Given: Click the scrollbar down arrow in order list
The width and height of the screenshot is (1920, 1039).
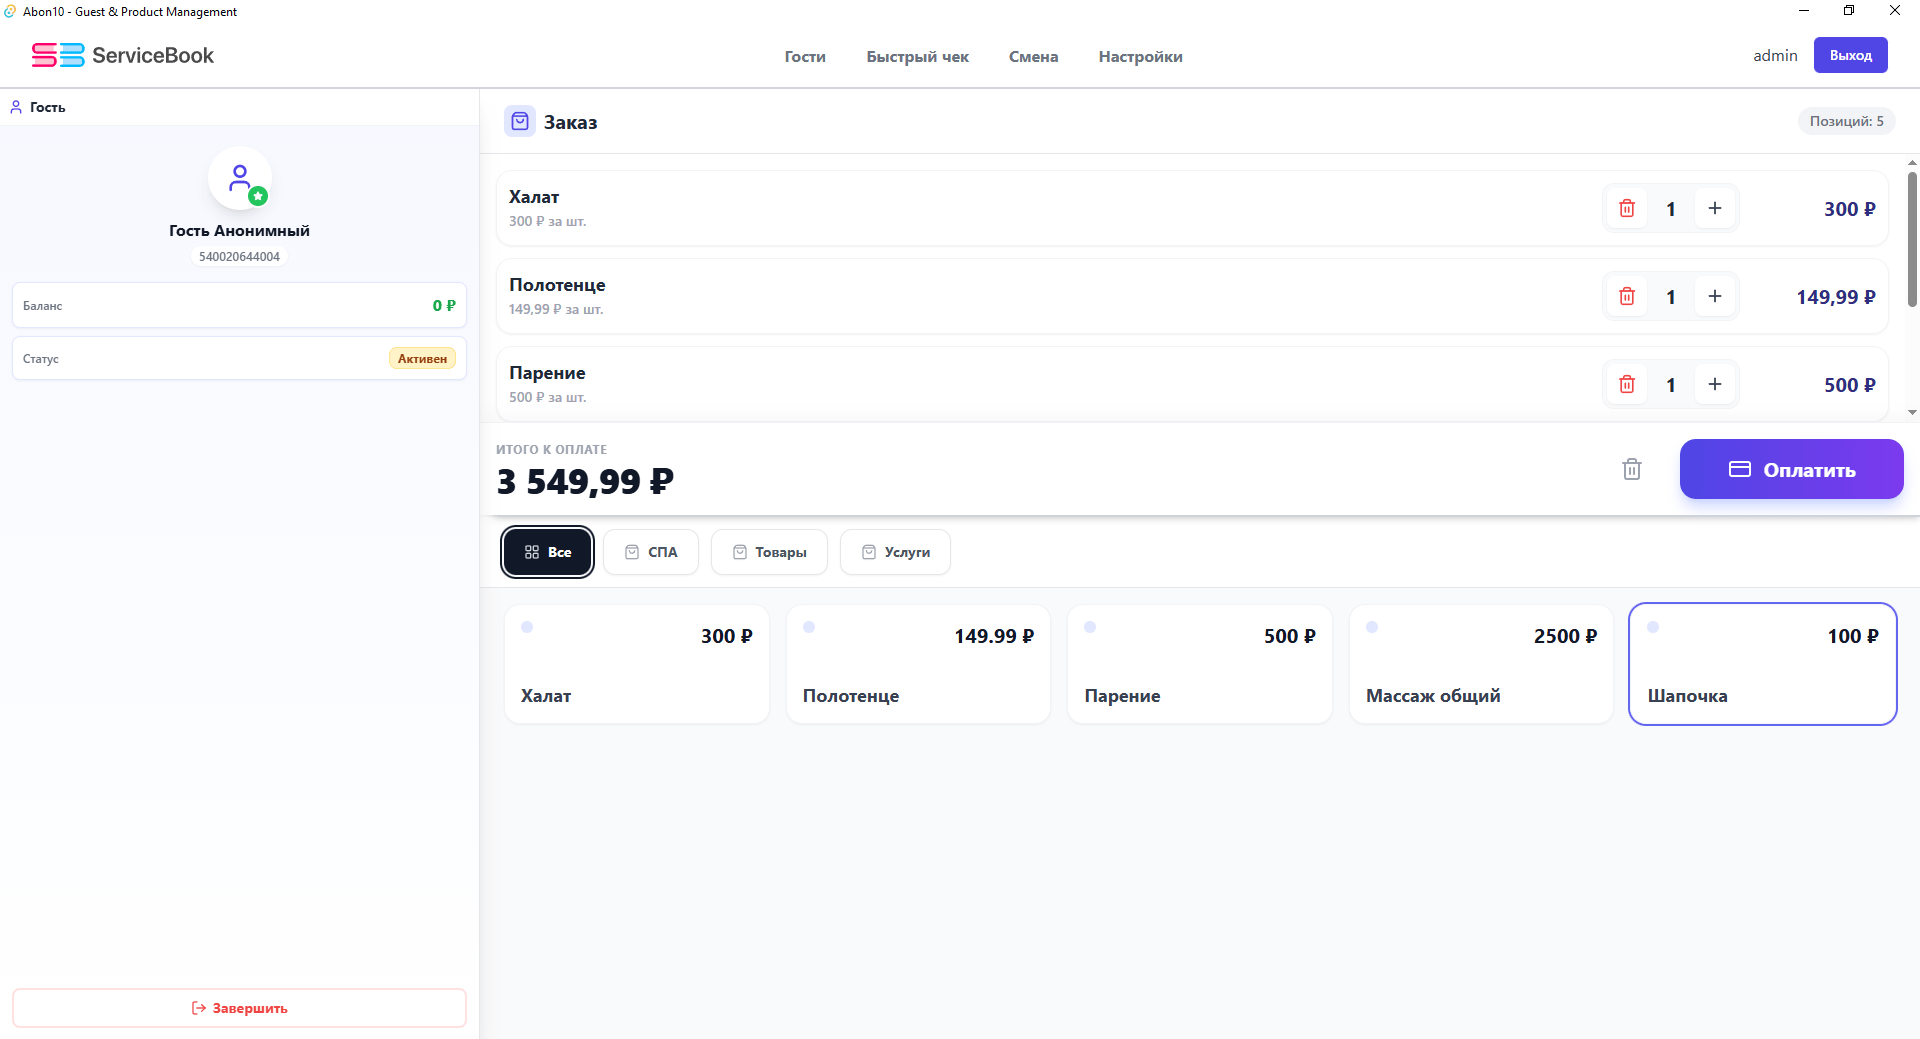Looking at the screenshot, I should click(1912, 412).
